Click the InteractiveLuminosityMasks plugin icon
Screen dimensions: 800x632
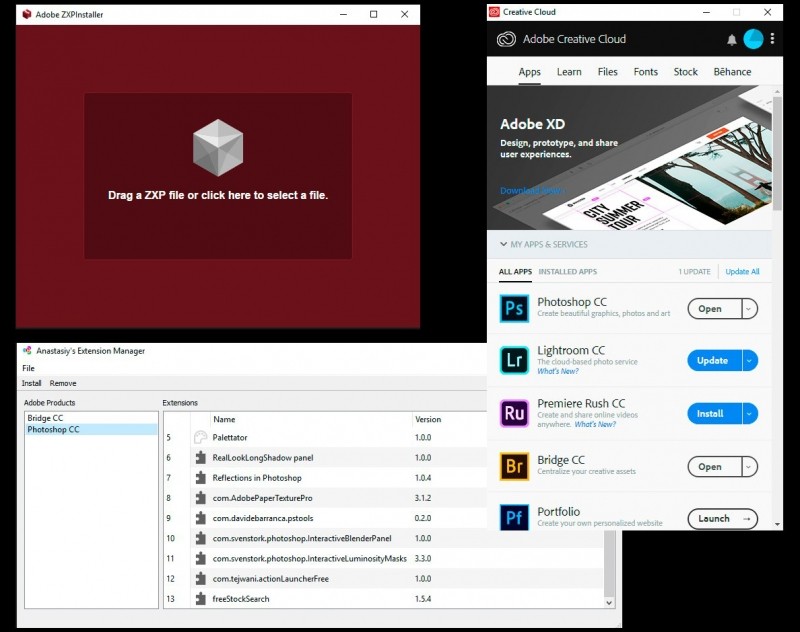click(201, 559)
